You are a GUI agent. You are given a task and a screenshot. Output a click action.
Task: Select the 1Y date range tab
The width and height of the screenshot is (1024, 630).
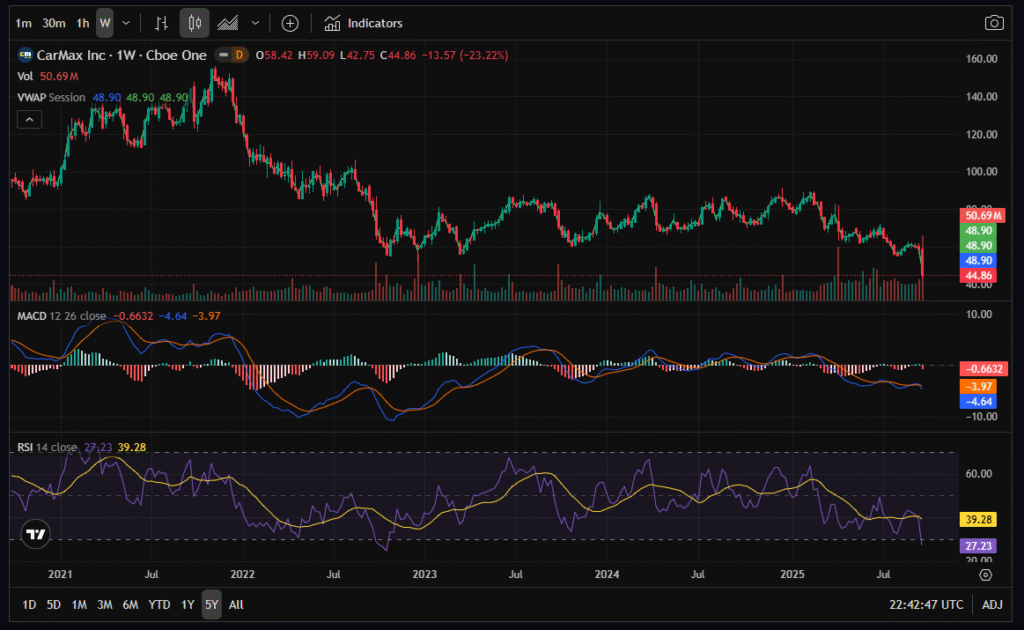point(187,605)
